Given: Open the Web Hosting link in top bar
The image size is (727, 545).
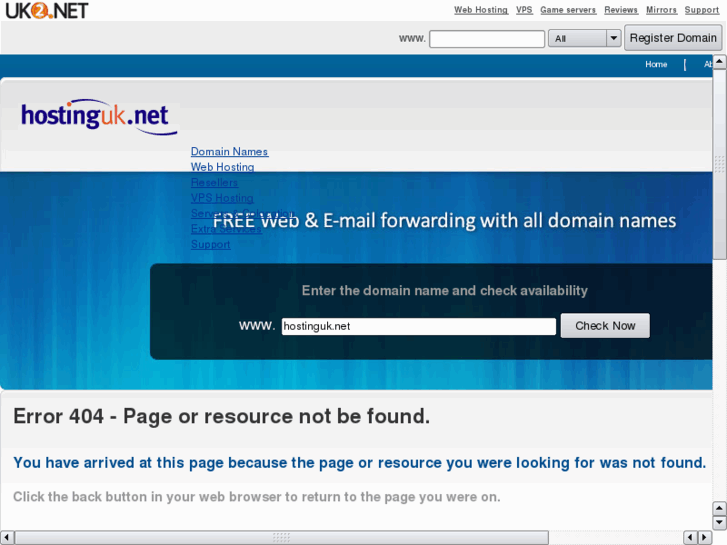Looking at the screenshot, I should pyautogui.click(x=481, y=10).
